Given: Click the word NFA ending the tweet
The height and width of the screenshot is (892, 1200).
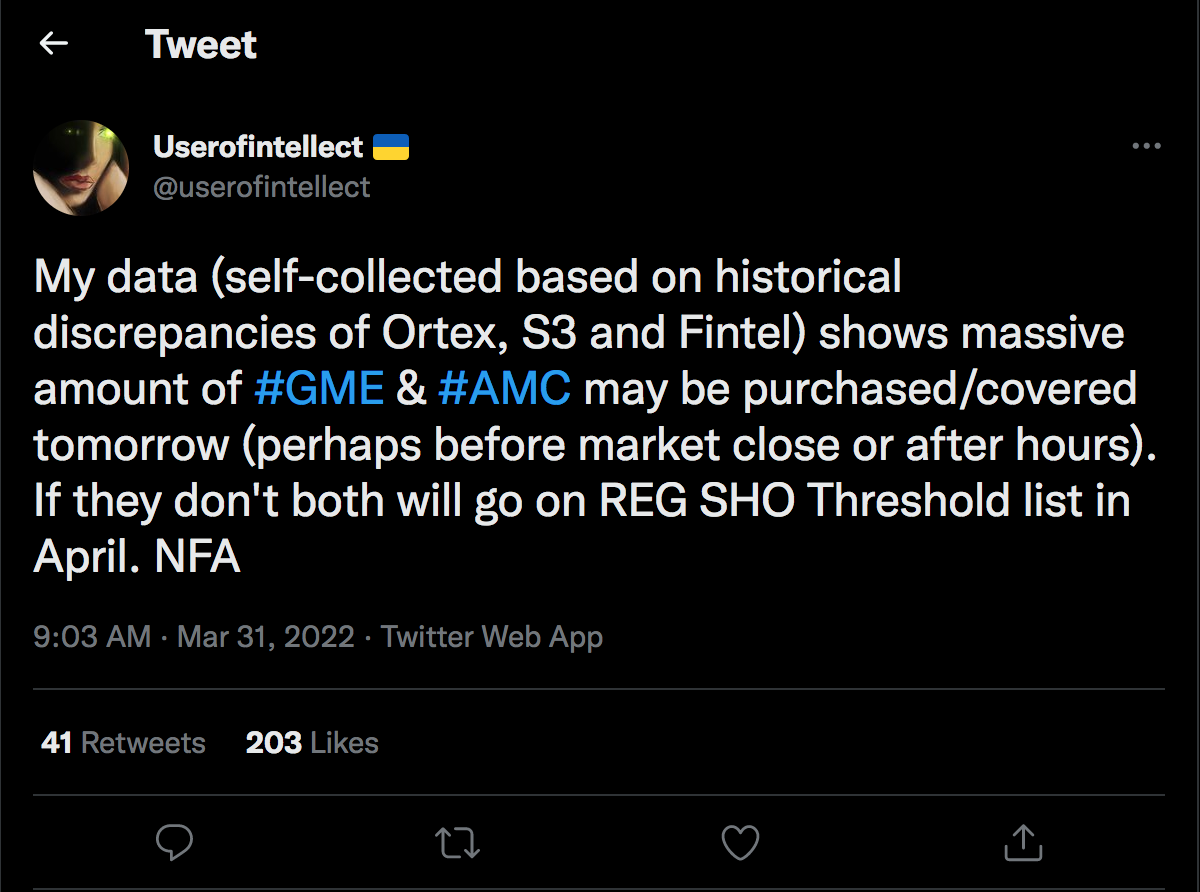Looking at the screenshot, I should coord(198,557).
